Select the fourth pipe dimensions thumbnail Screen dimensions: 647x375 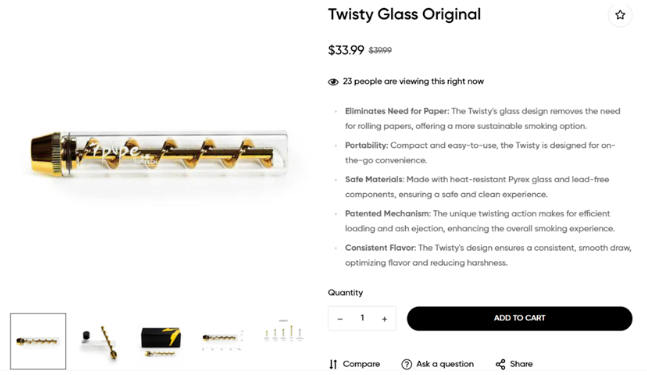point(222,340)
